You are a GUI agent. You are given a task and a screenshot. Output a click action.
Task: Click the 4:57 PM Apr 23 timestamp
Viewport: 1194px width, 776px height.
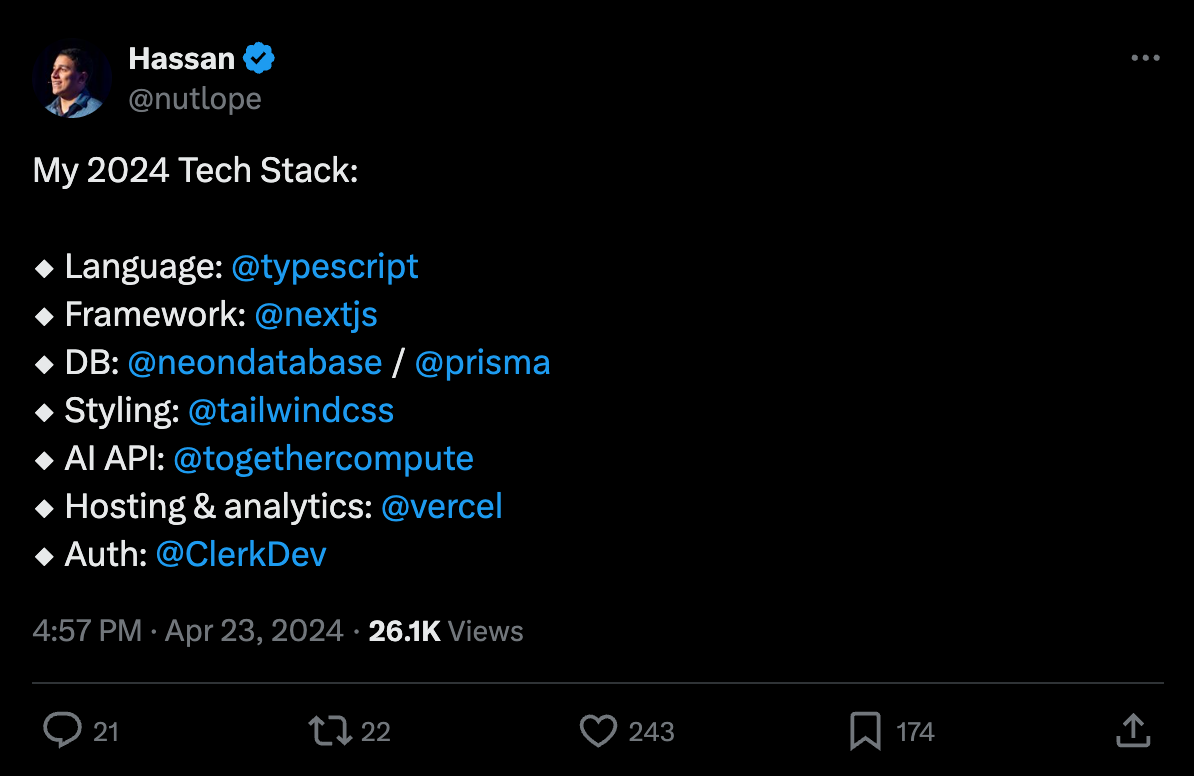tap(188, 631)
